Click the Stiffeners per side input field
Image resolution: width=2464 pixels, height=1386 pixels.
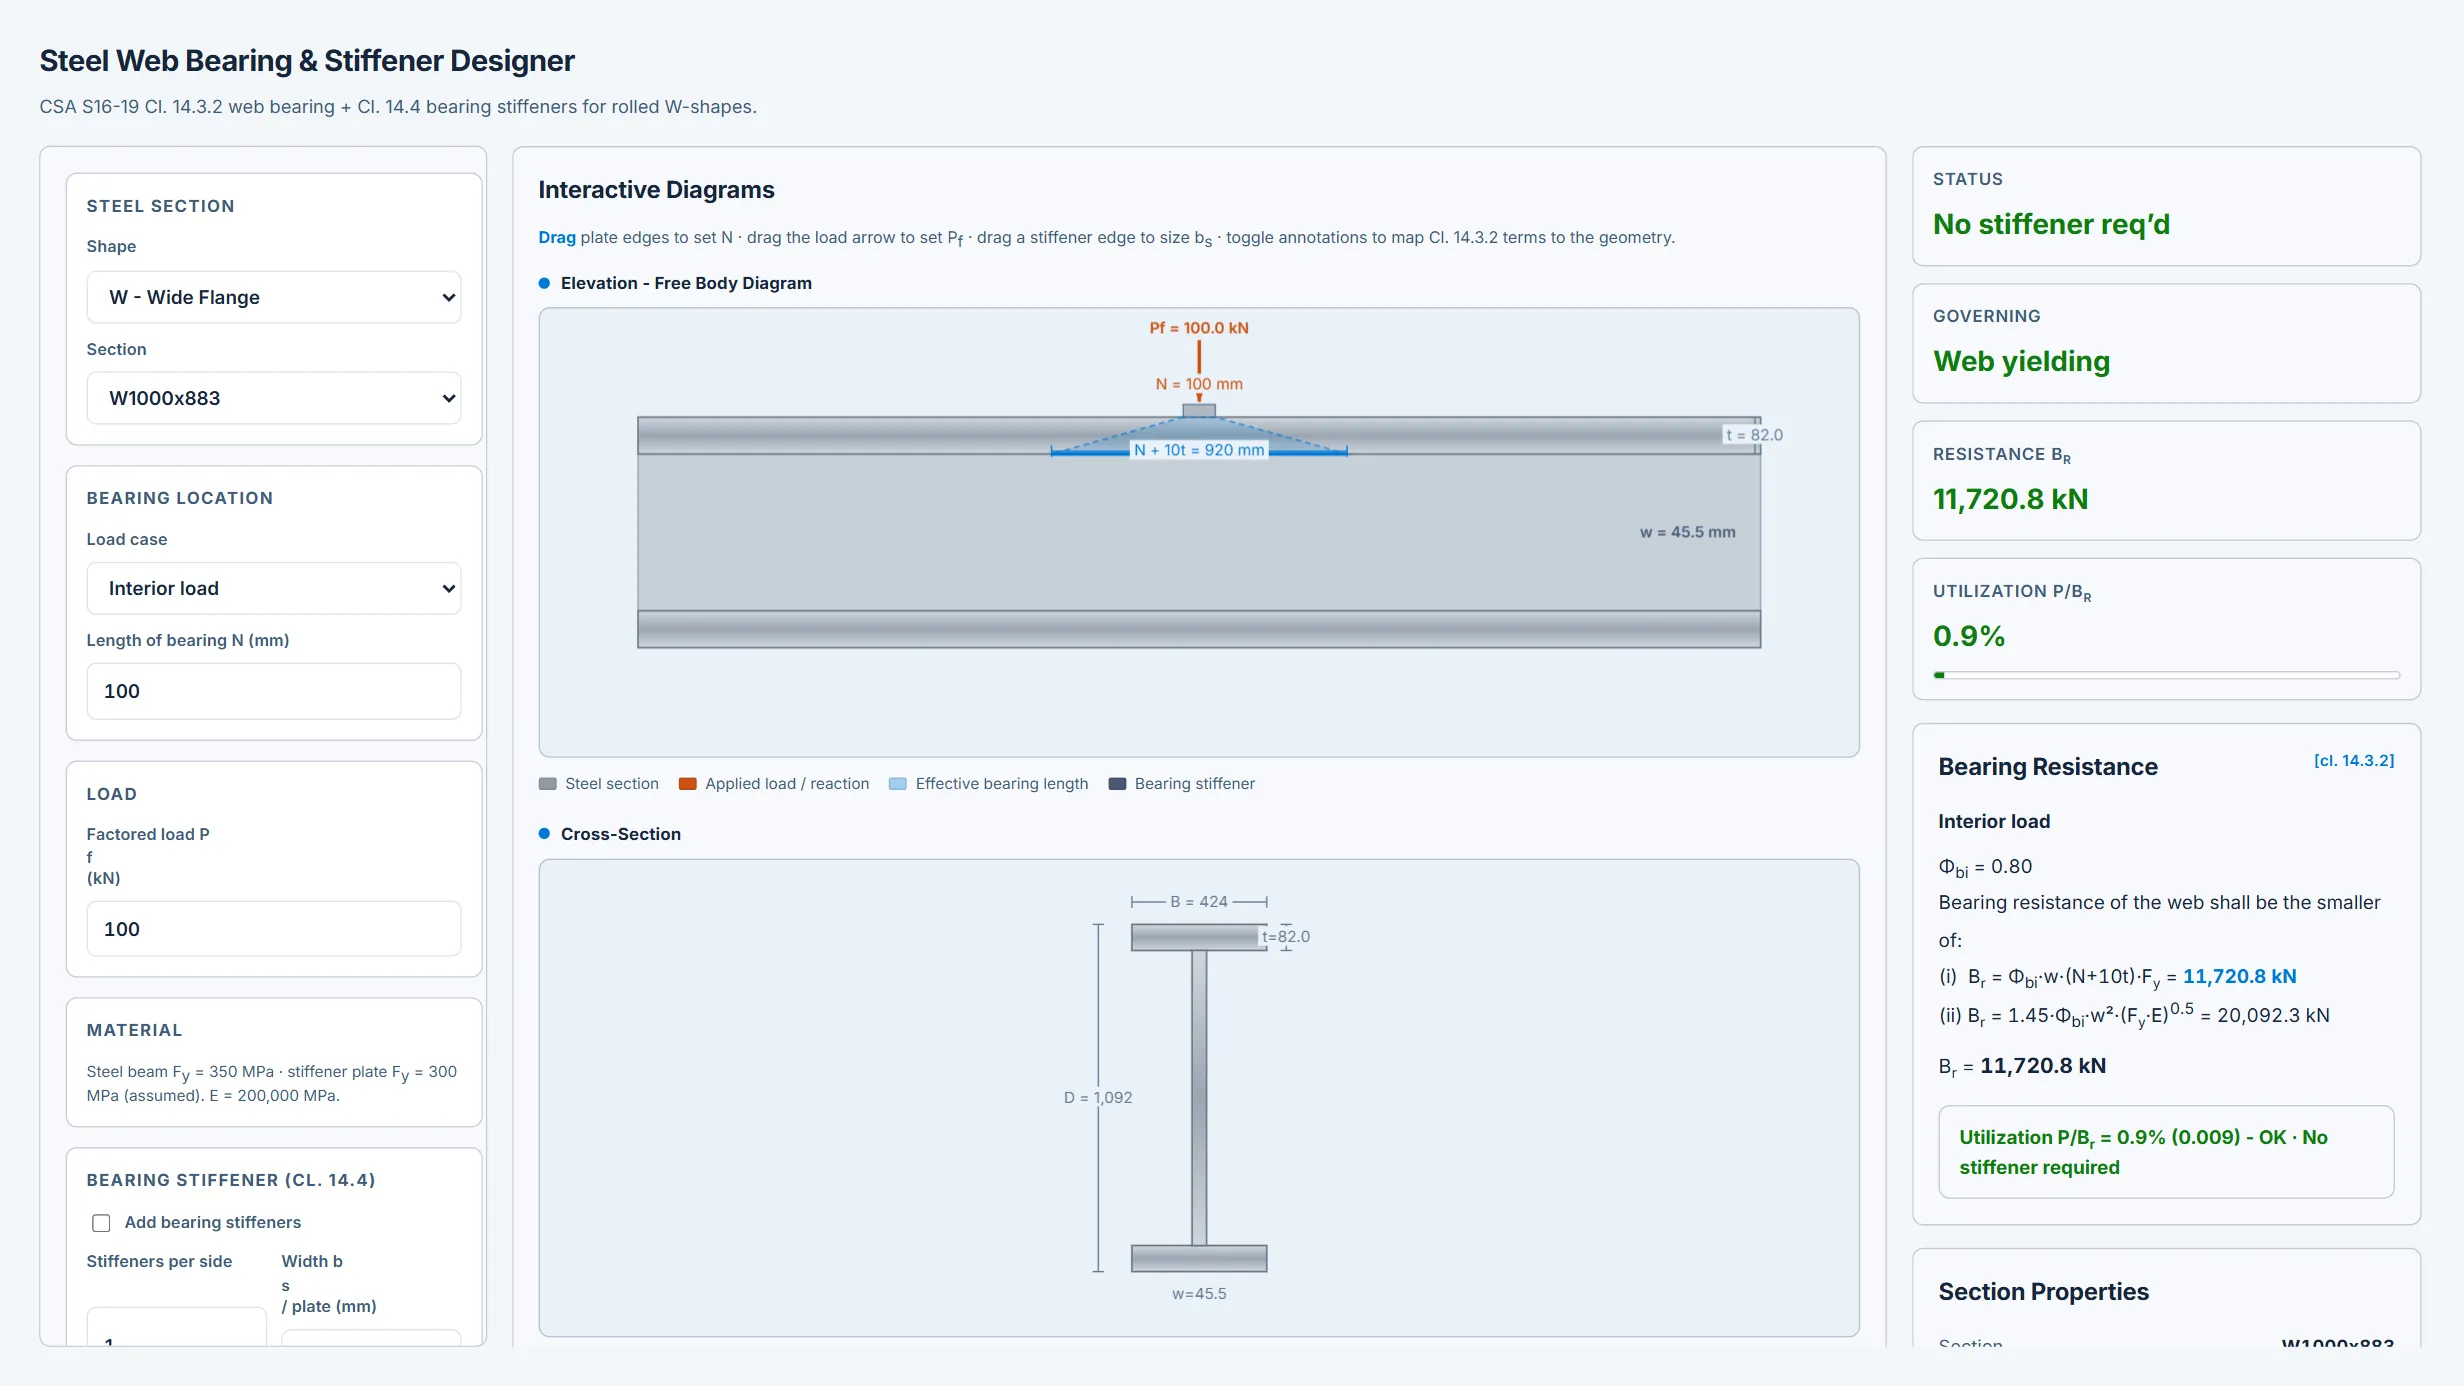[176, 1327]
